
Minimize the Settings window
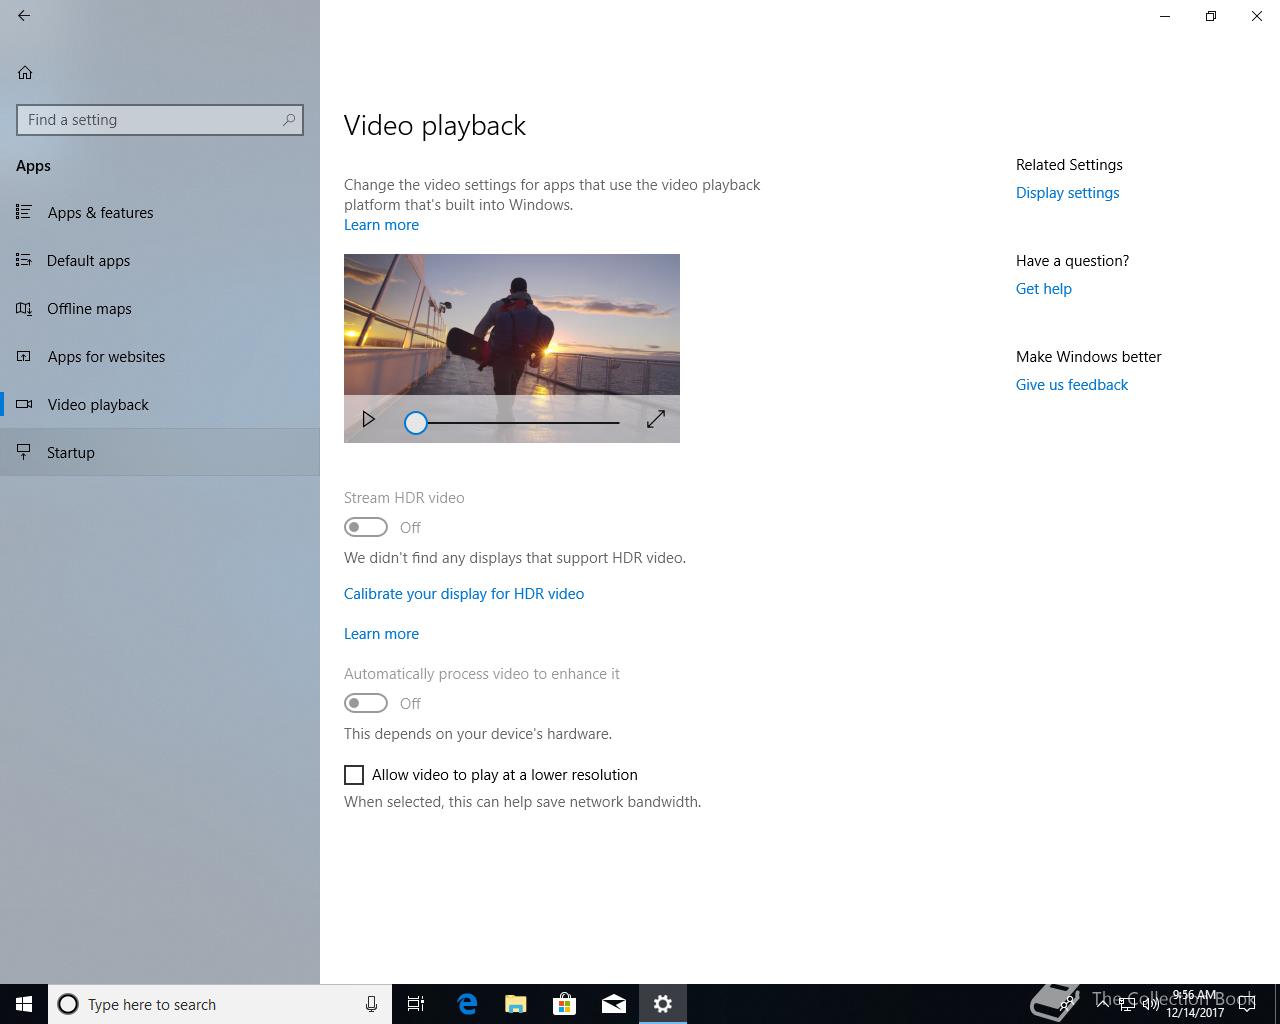coord(1165,16)
